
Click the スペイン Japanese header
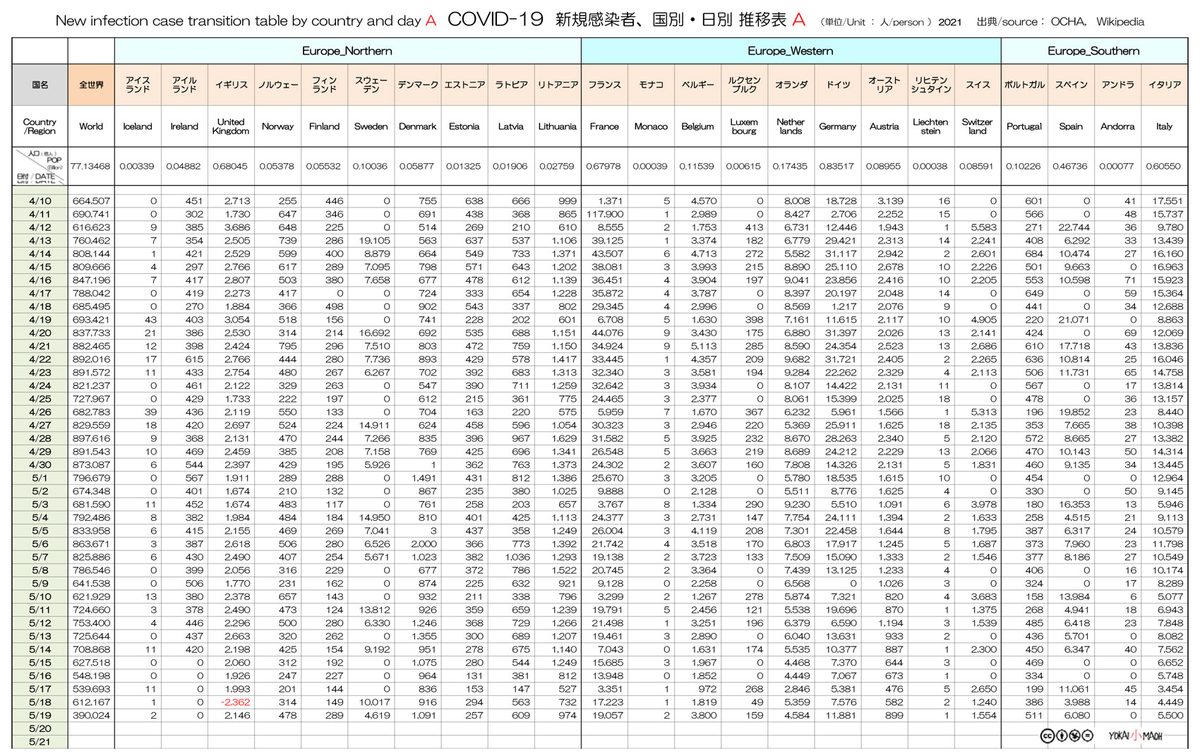coord(1071,86)
